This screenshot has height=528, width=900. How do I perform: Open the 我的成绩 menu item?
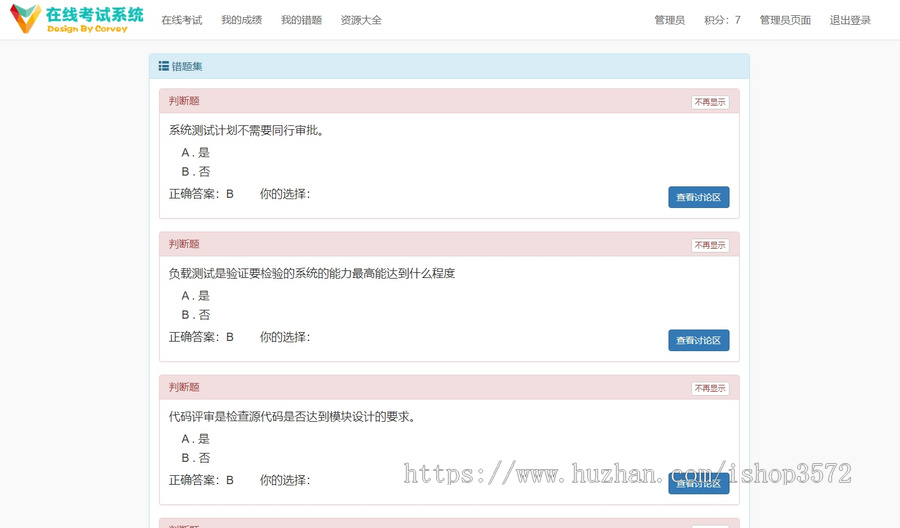click(x=242, y=20)
